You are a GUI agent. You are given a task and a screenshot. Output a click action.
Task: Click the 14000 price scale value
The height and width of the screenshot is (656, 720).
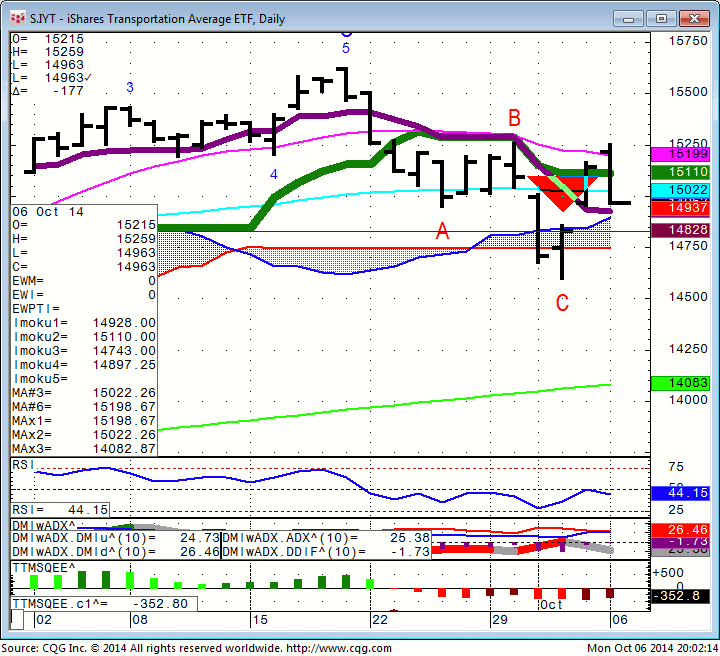coord(688,400)
